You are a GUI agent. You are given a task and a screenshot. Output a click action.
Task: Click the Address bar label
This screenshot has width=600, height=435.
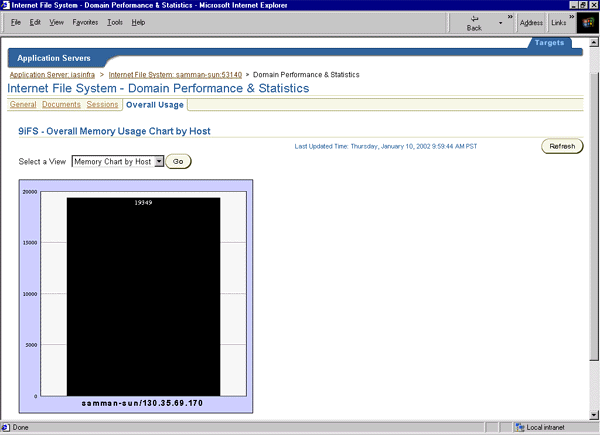click(531, 23)
